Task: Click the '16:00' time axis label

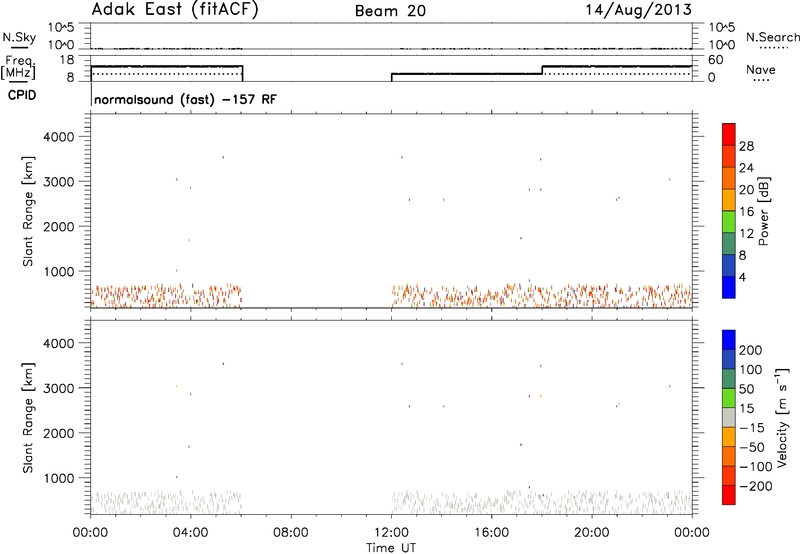Action: (x=491, y=533)
